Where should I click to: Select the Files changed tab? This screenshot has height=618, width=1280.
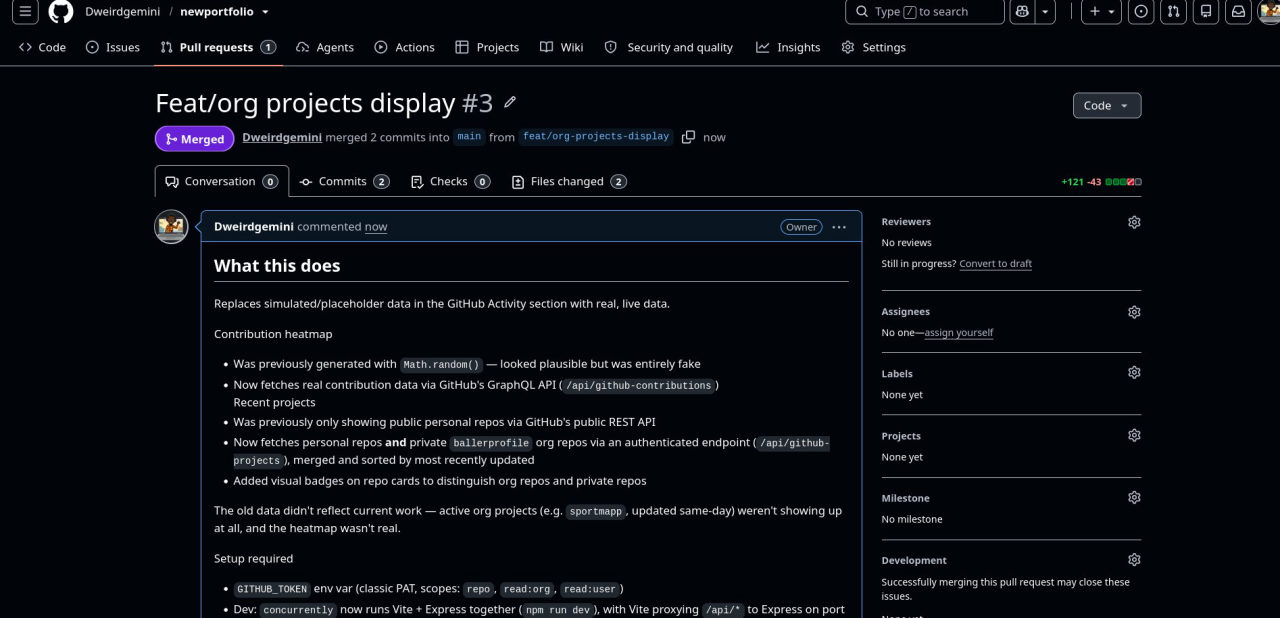pos(569,181)
